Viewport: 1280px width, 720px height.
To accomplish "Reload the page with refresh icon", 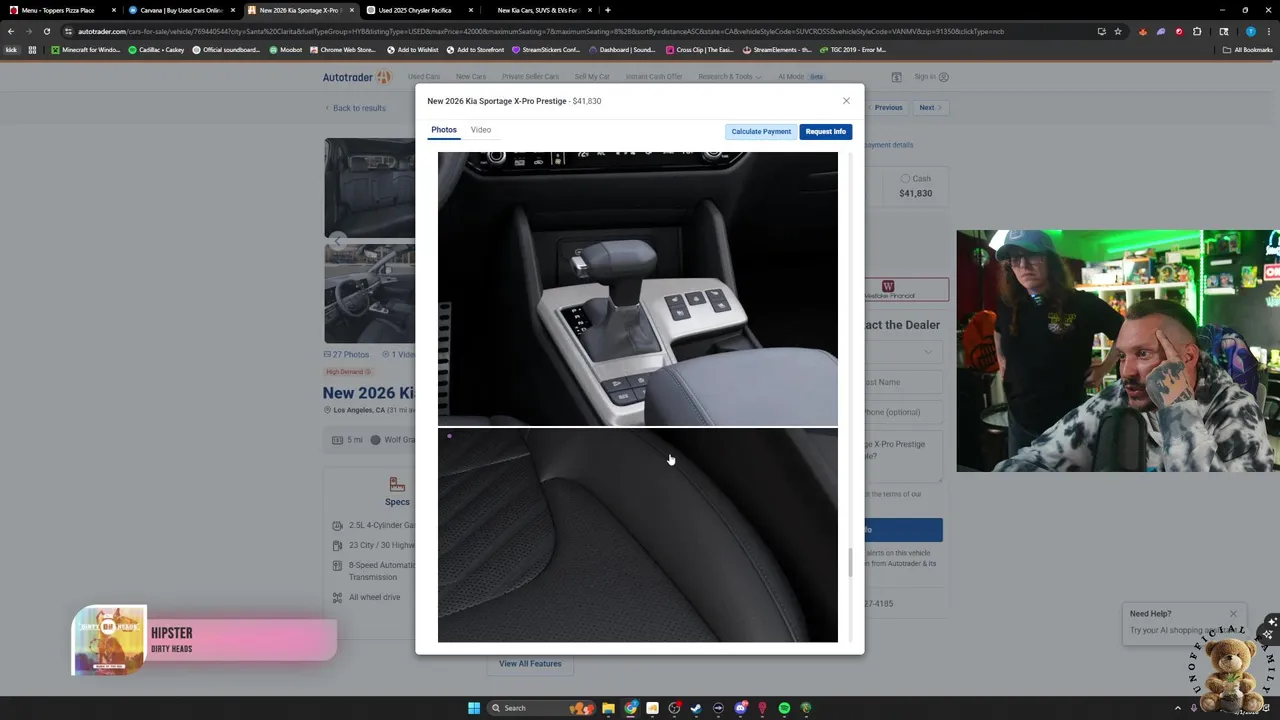I will click(x=47, y=31).
